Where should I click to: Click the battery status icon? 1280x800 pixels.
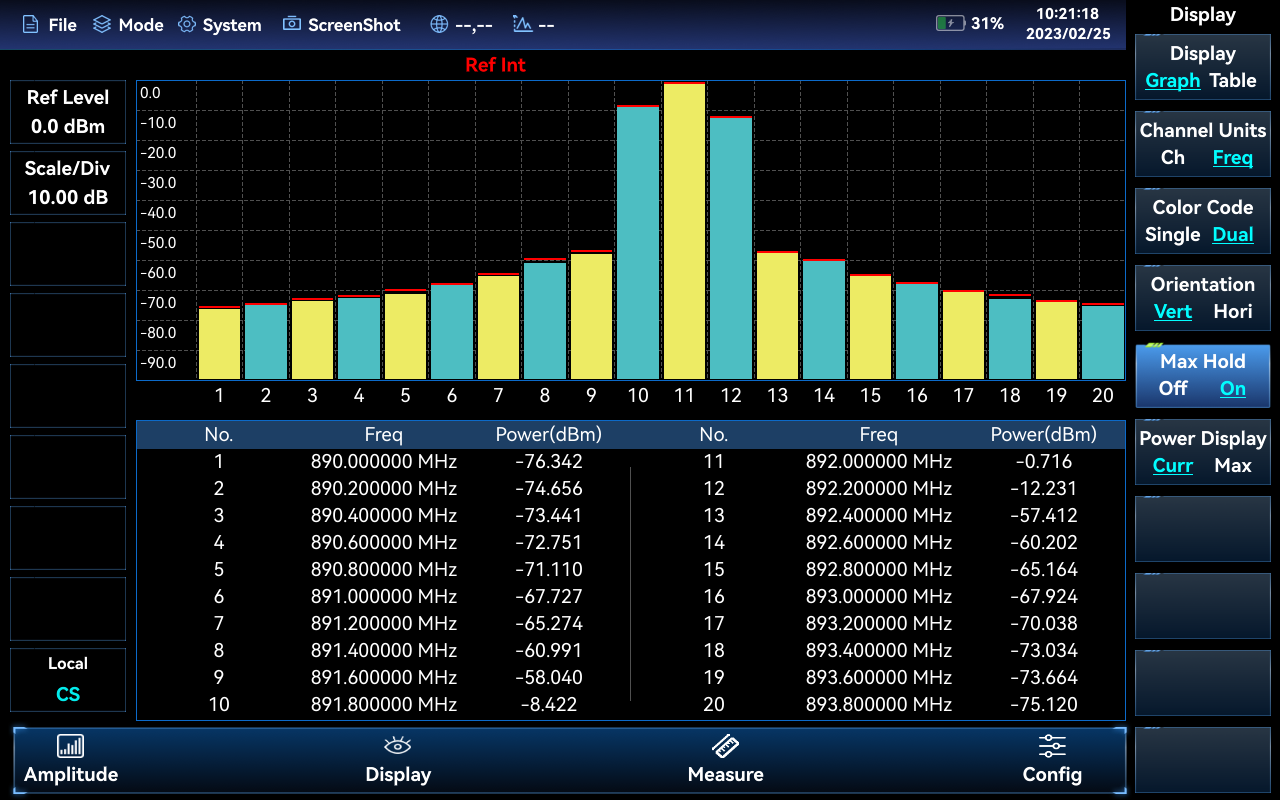[949, 23]
